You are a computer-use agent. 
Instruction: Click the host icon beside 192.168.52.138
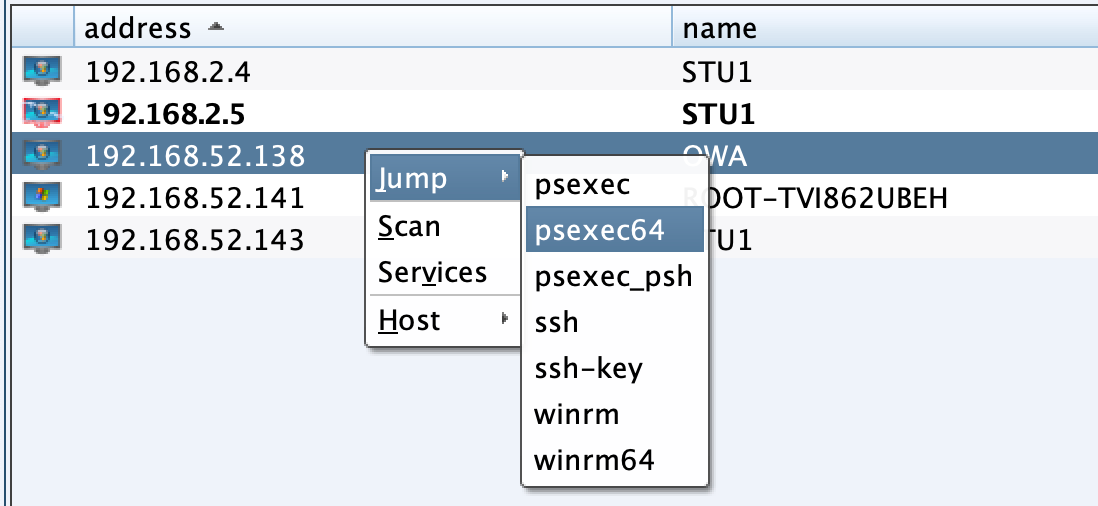(42, 155)
